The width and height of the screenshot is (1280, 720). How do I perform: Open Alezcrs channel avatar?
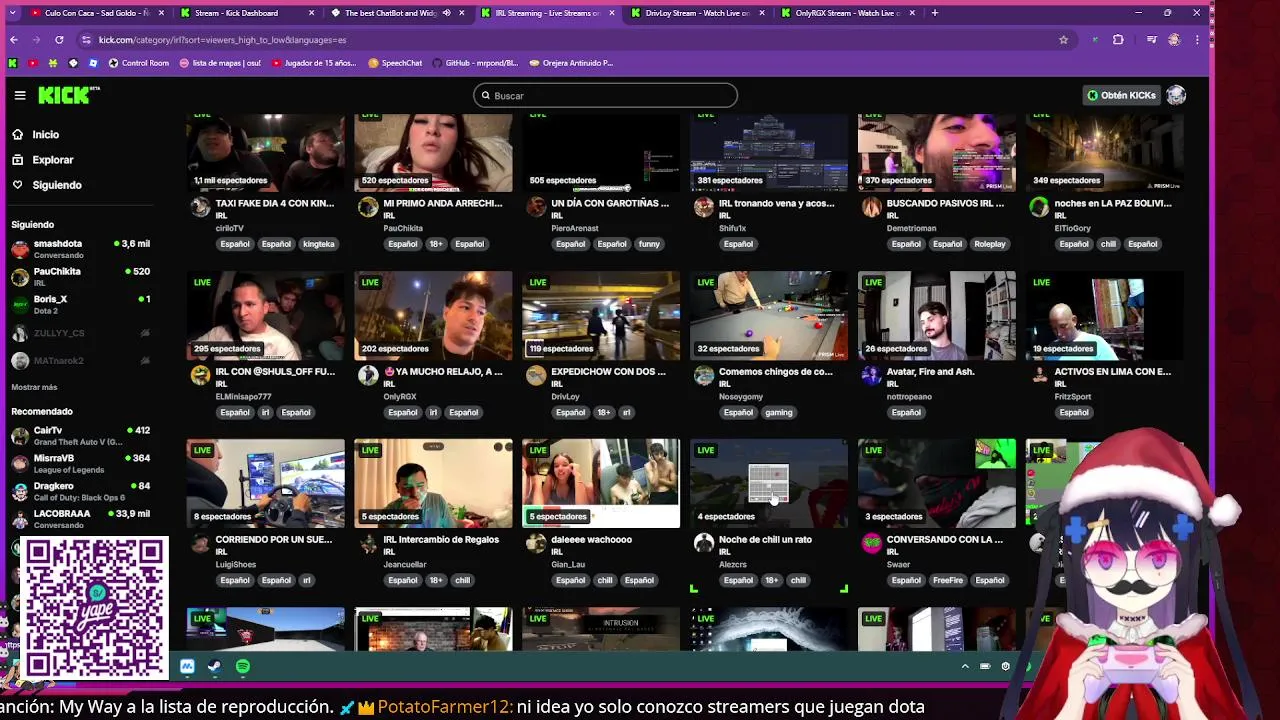tap(704, 543)
